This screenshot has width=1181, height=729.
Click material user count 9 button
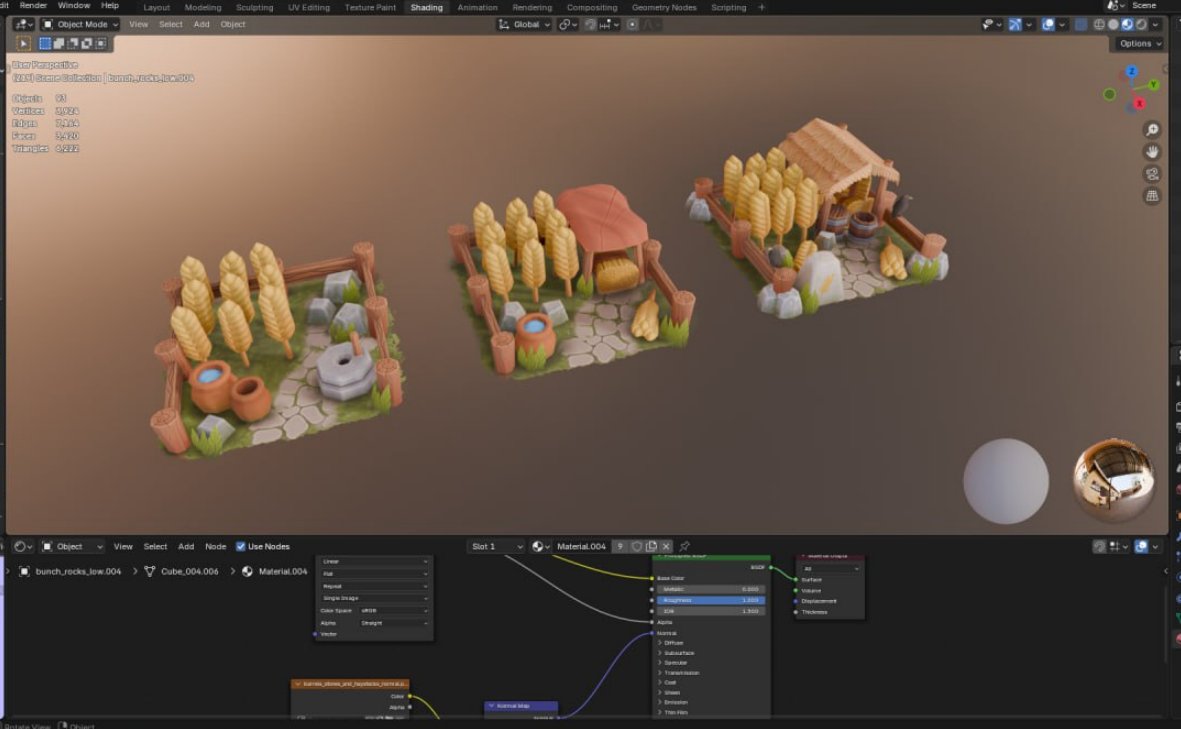pos(620,547)
